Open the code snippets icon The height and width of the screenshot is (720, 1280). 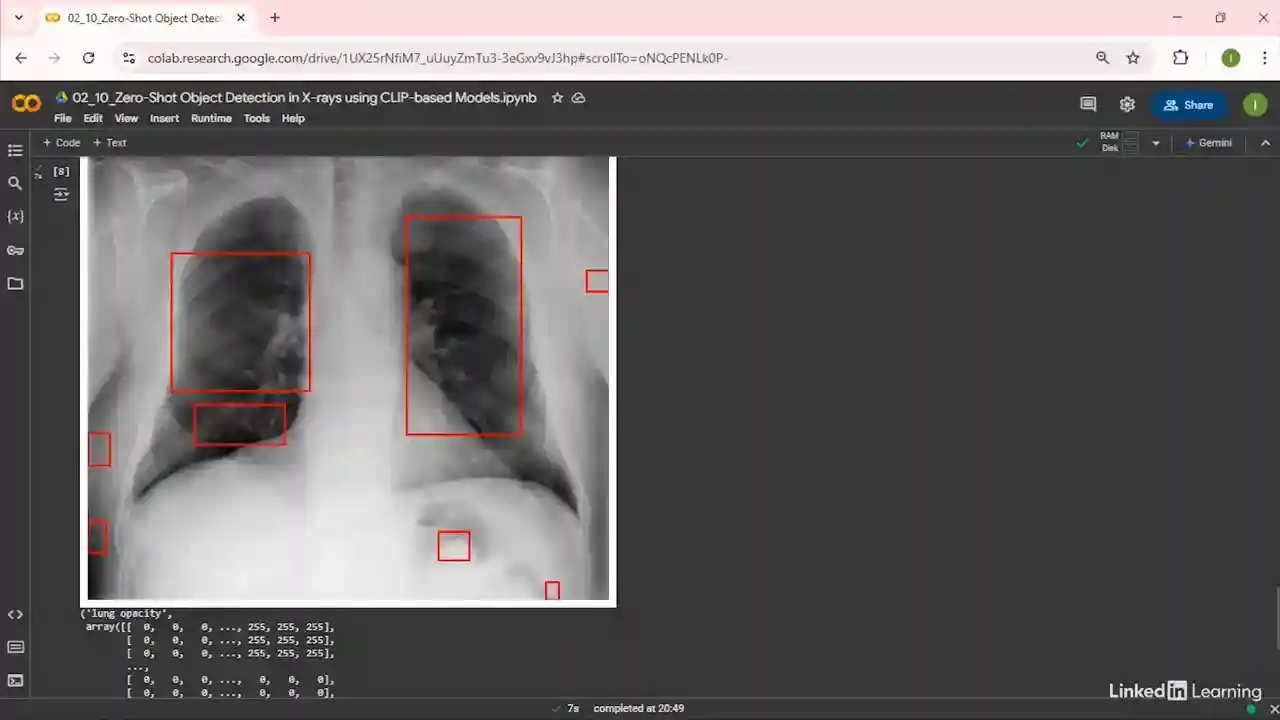point(15,615)
